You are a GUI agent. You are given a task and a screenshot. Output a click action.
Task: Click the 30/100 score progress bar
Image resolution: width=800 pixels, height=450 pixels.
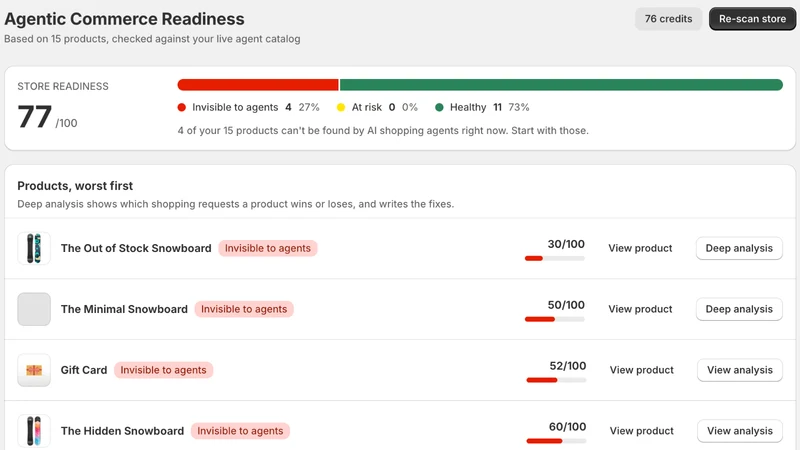555,258
